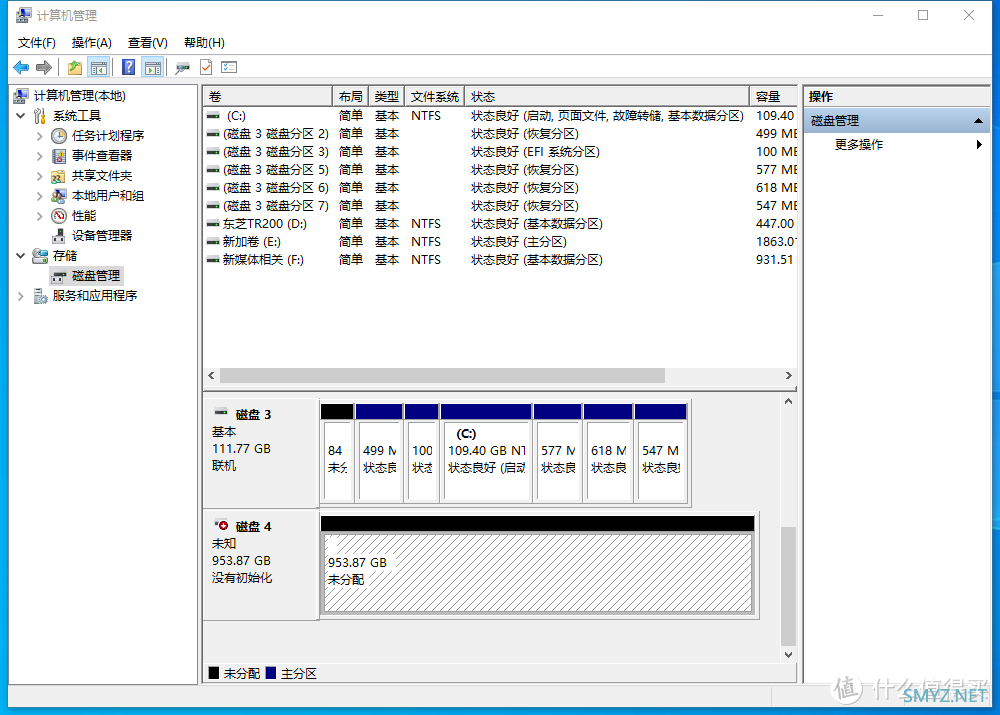Toggle the show/hide action pane icon
Image resolution: width=1000 pixels, height=715 pixels.
tap(153, 67)
